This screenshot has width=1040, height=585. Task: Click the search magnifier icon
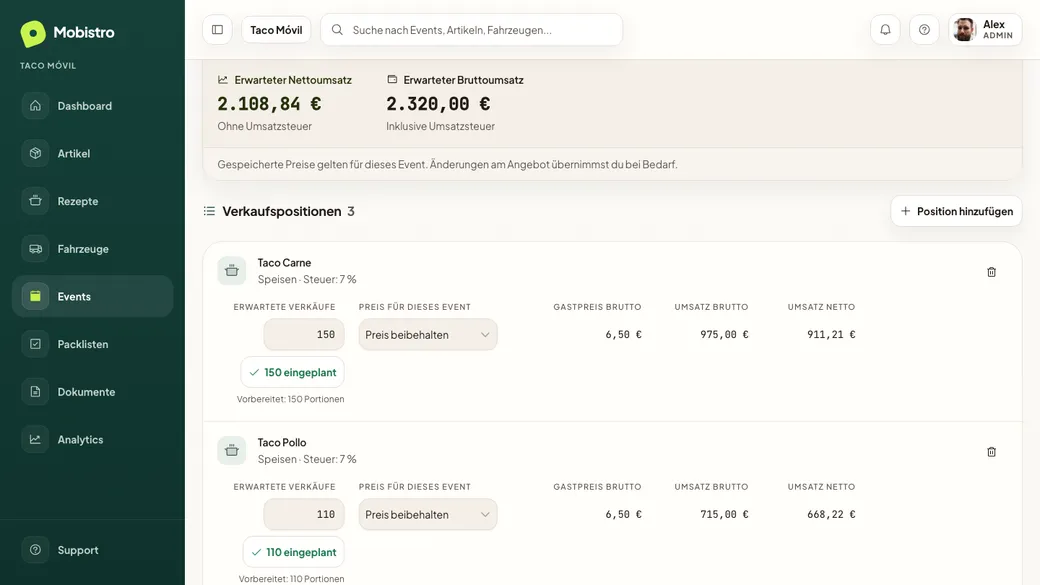pyautogui.click(x=337, y=30)
